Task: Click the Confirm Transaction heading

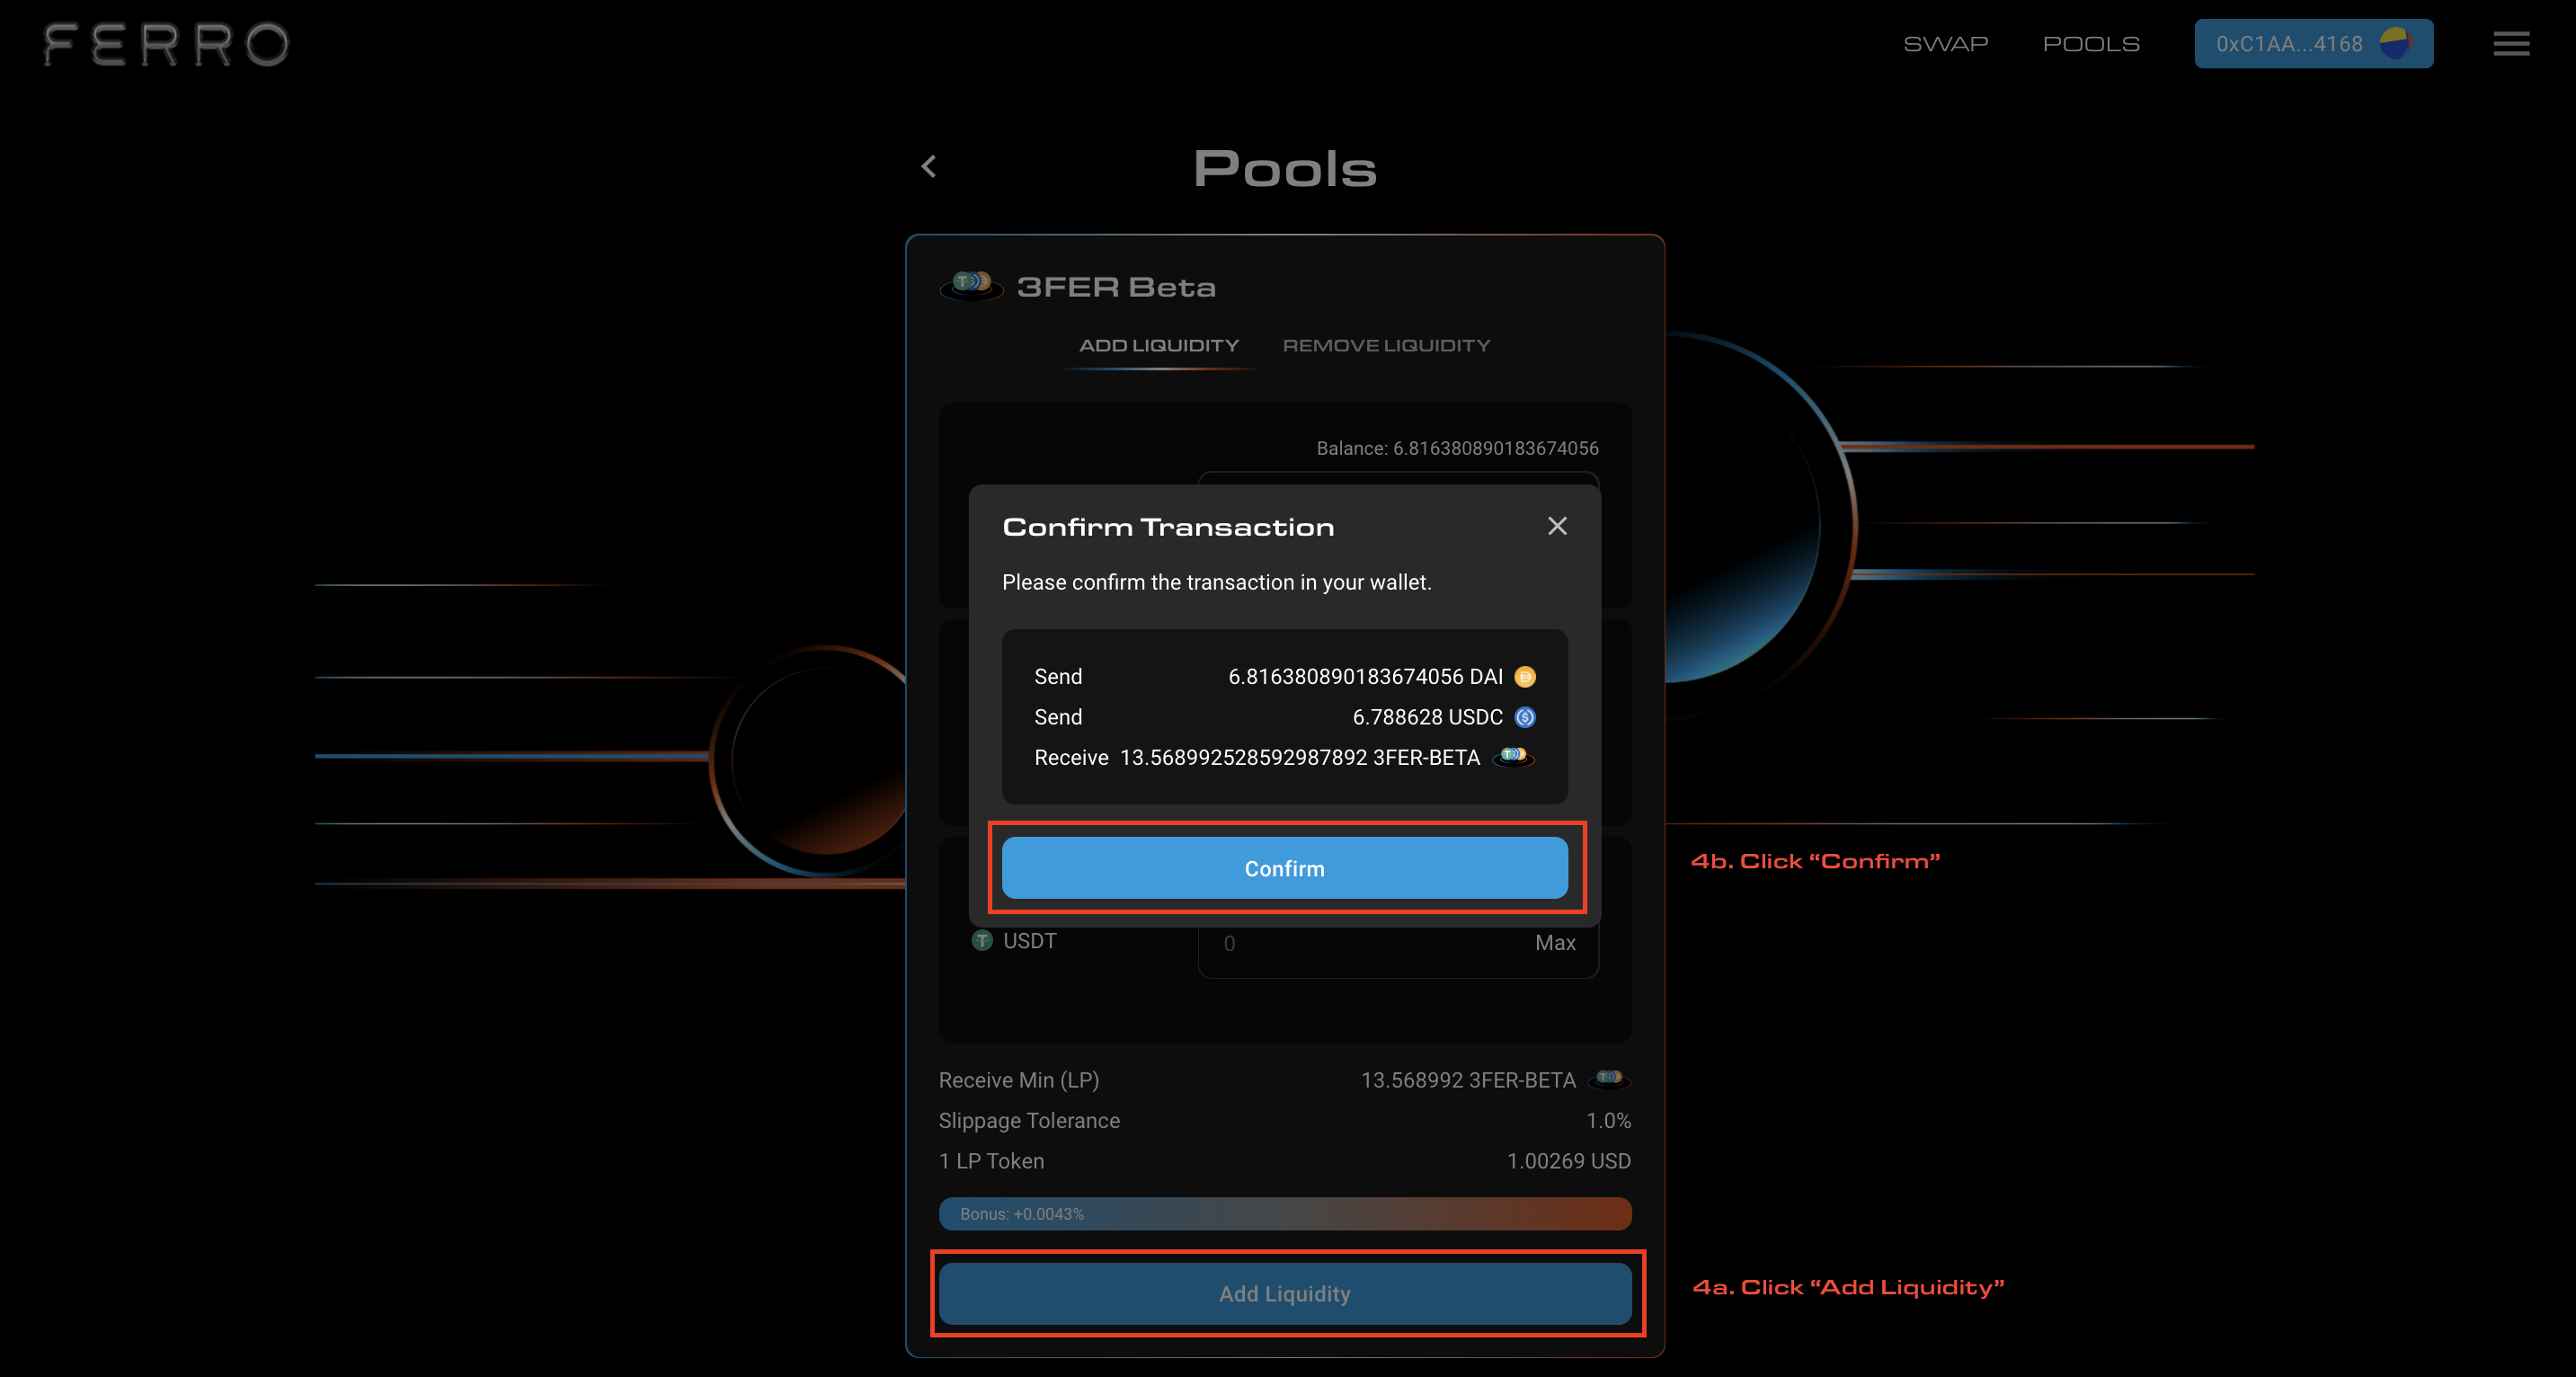Action: pyautogui.click(x=1168, y=527)
